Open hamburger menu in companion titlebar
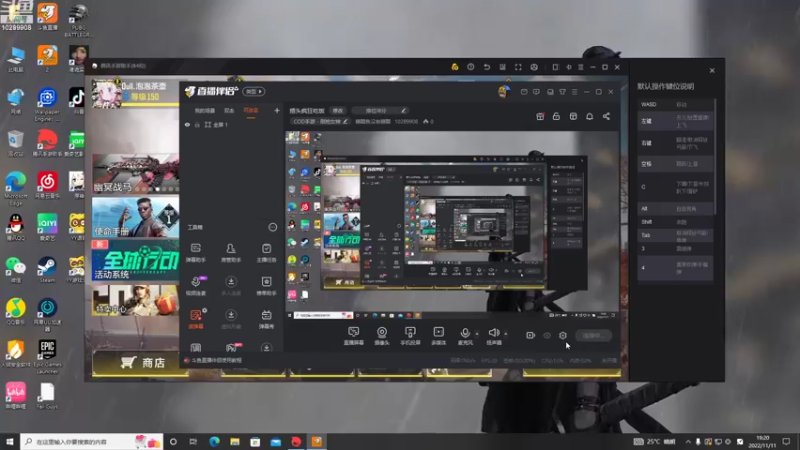 pos(574,92)
